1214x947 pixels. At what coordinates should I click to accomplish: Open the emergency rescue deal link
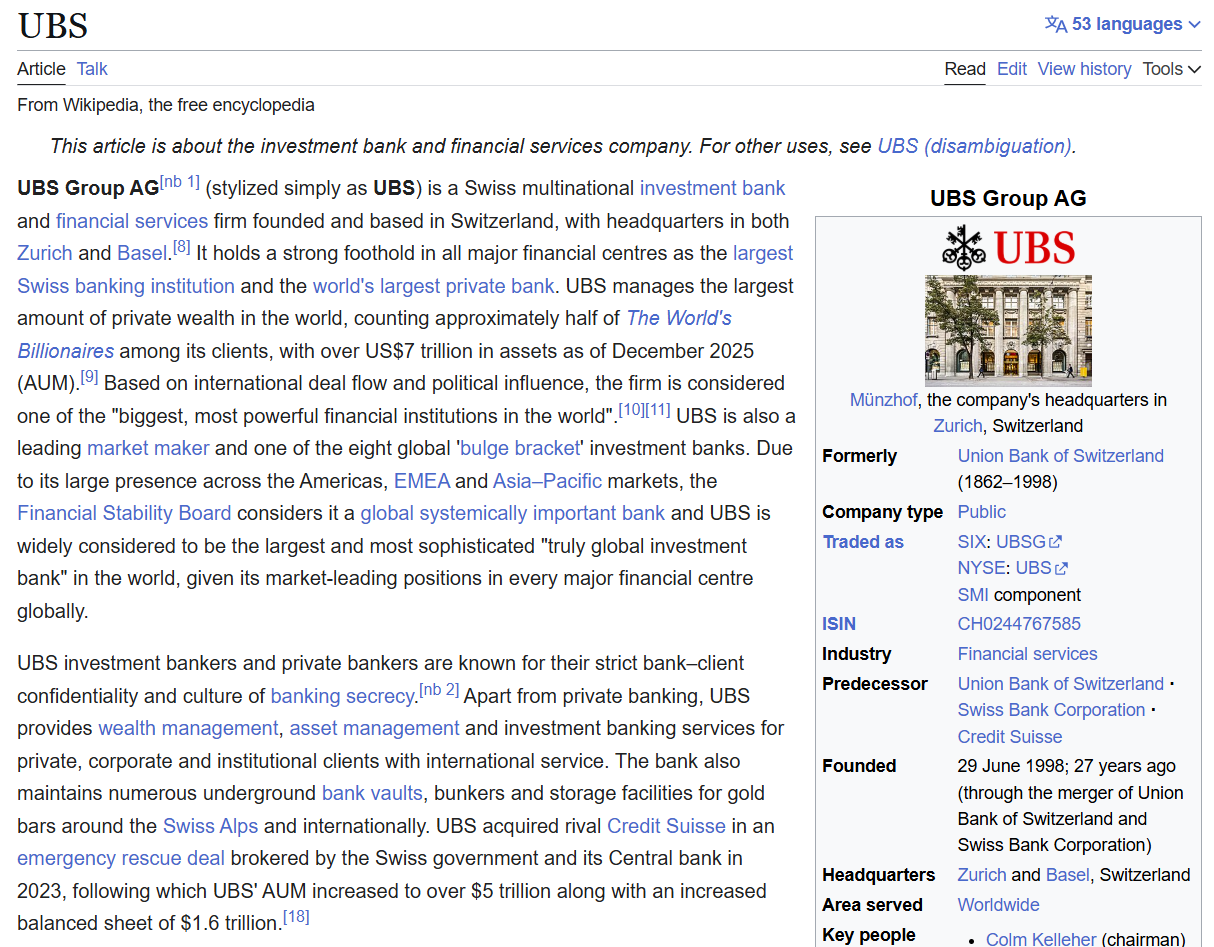(x=121, y=858)
